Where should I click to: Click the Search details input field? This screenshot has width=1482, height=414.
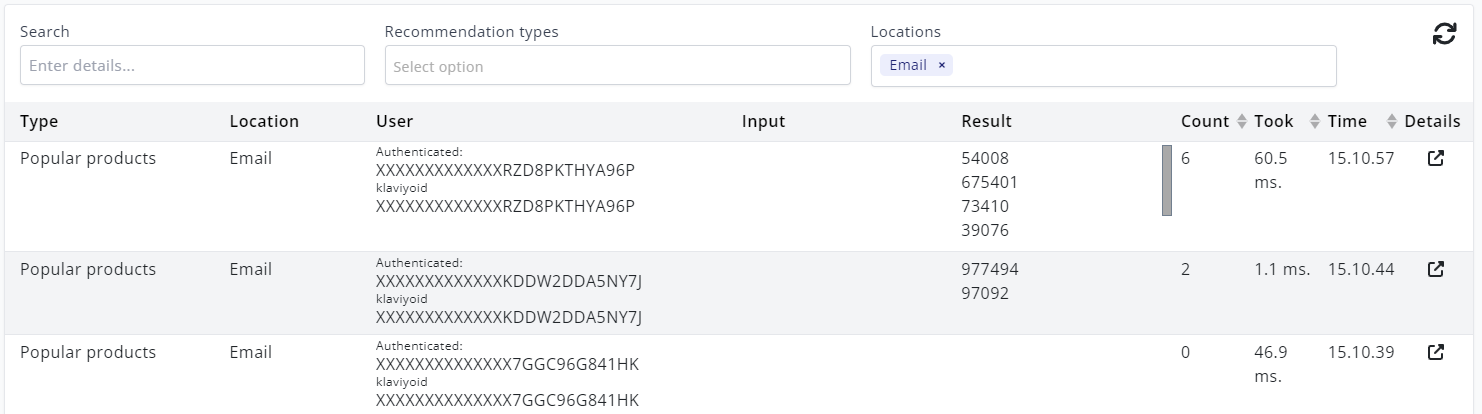click(x=192, y=66)
